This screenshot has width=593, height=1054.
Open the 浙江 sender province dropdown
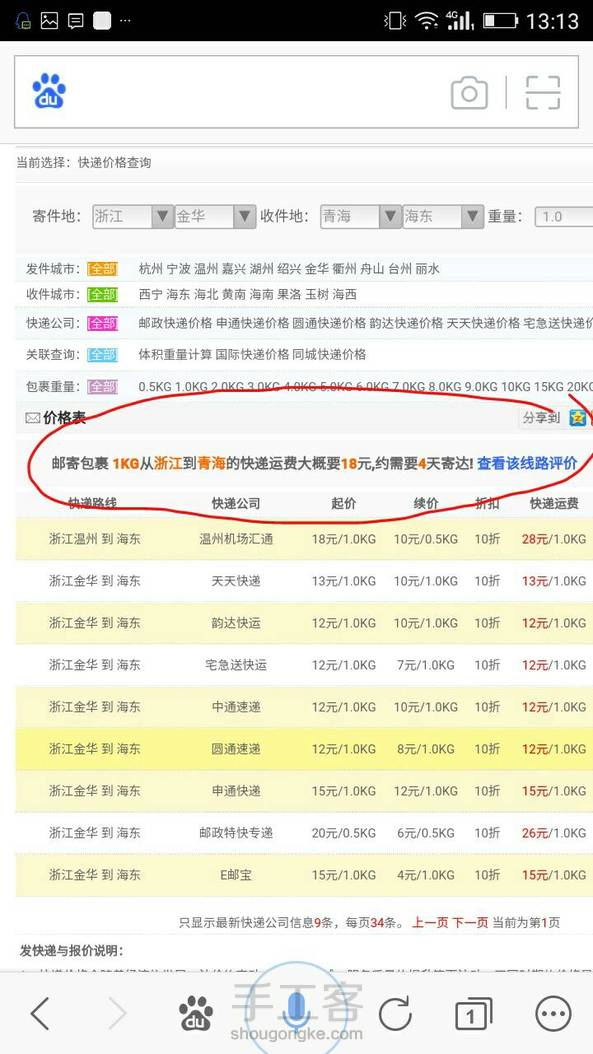coord(132,216)
